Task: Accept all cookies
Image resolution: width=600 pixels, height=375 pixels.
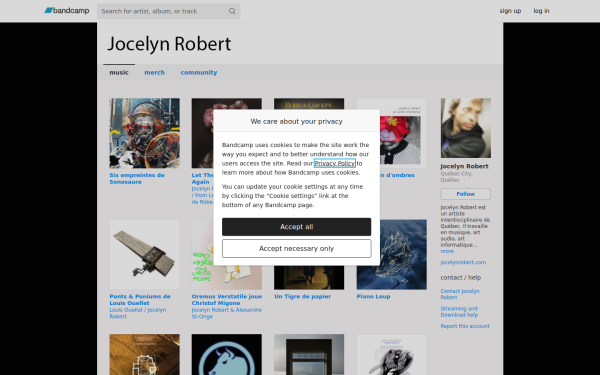Action: [x=297, y=227]
